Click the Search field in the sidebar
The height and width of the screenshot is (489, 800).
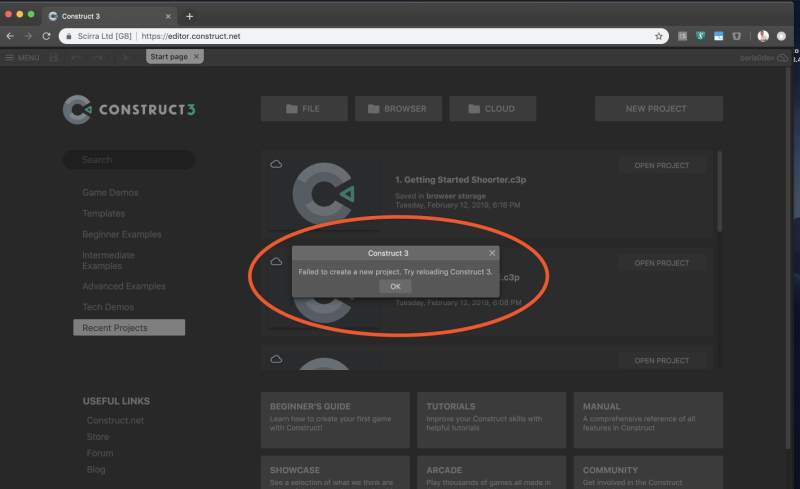[x=128, y=160]
